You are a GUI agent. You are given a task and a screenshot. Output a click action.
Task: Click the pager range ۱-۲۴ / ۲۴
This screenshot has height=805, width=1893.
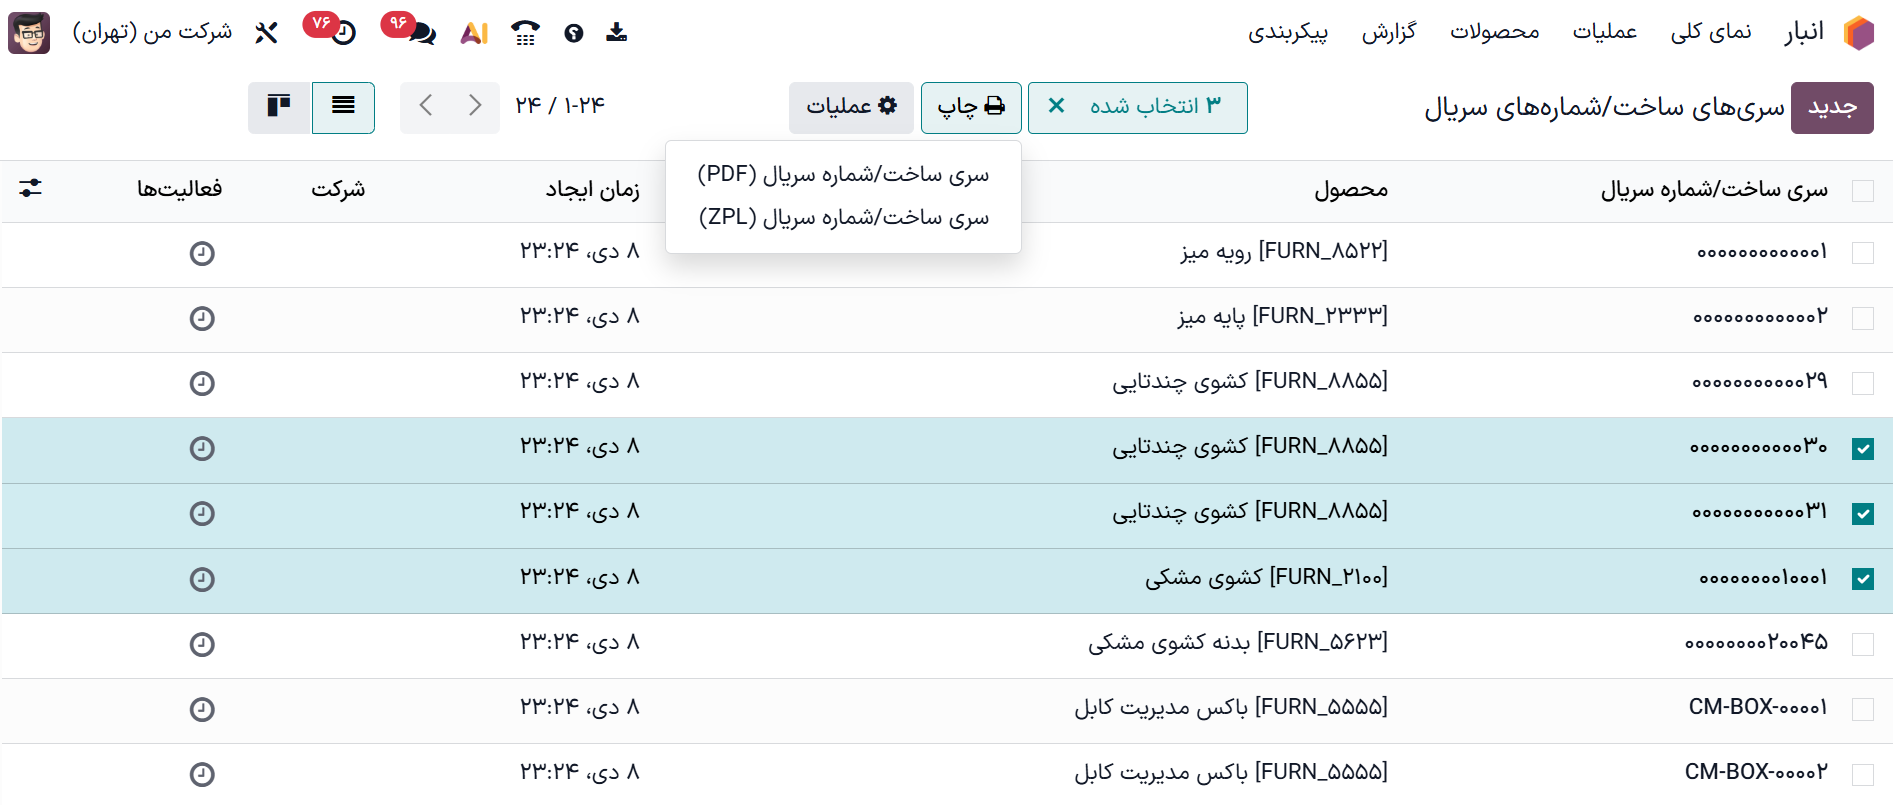560,106
